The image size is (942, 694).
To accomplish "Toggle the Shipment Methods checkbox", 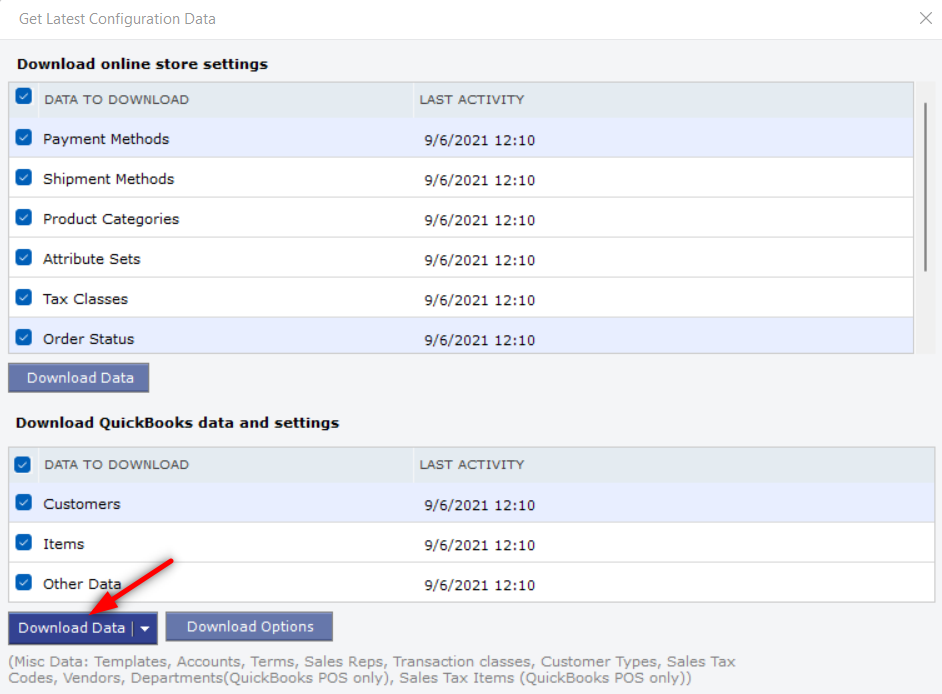I will [23, 177].
